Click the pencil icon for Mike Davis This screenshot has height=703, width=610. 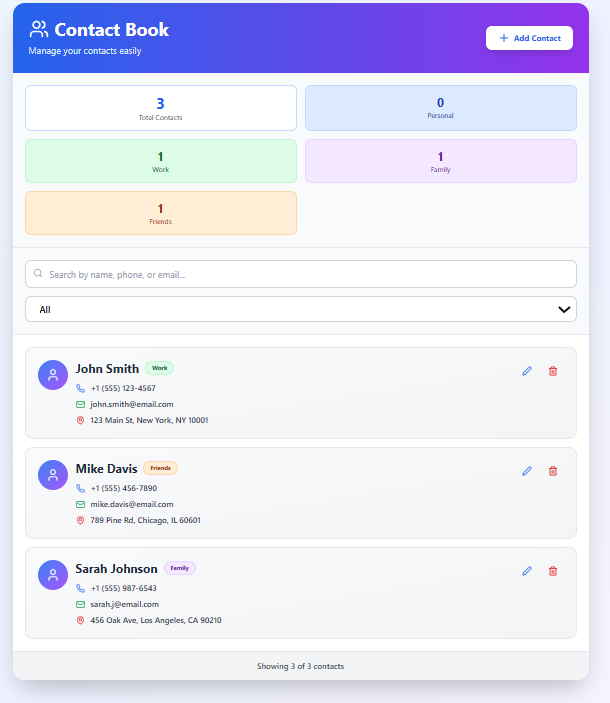click(x=527, y=471)
